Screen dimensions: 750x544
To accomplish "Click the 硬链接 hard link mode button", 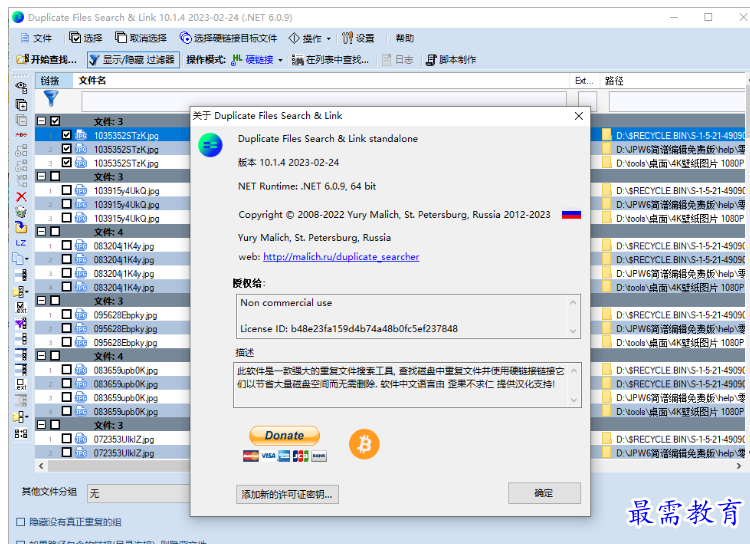I will click(252, 60).
